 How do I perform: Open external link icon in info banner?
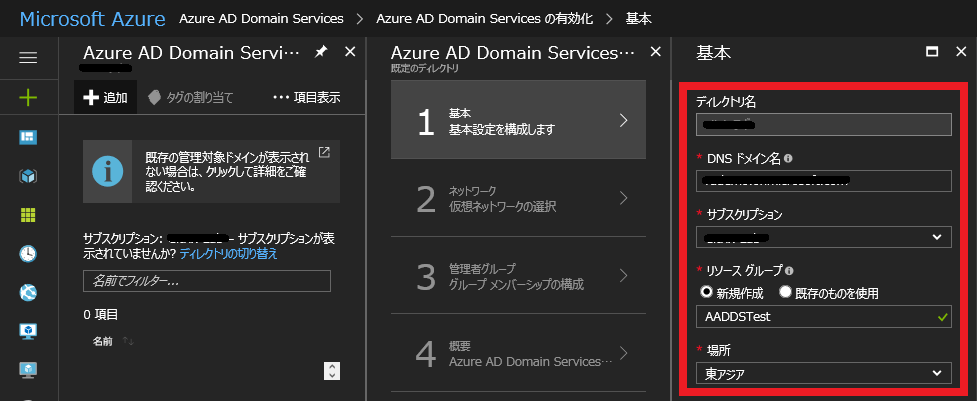(x=324, y=152)
